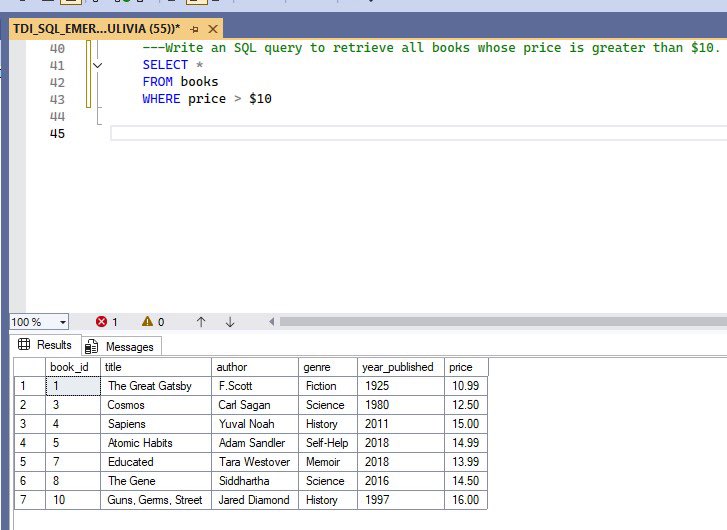Place cursor on empty line 45
Viewport: 727px width, 530px height.
click(400, 133)
